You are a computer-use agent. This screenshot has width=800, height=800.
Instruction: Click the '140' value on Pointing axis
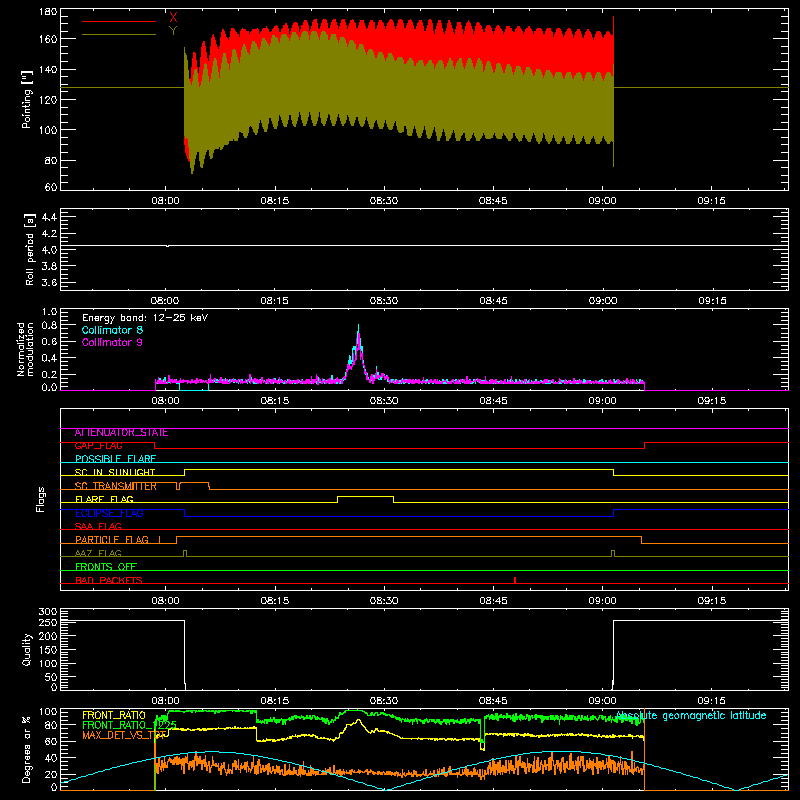coord(48,69)
